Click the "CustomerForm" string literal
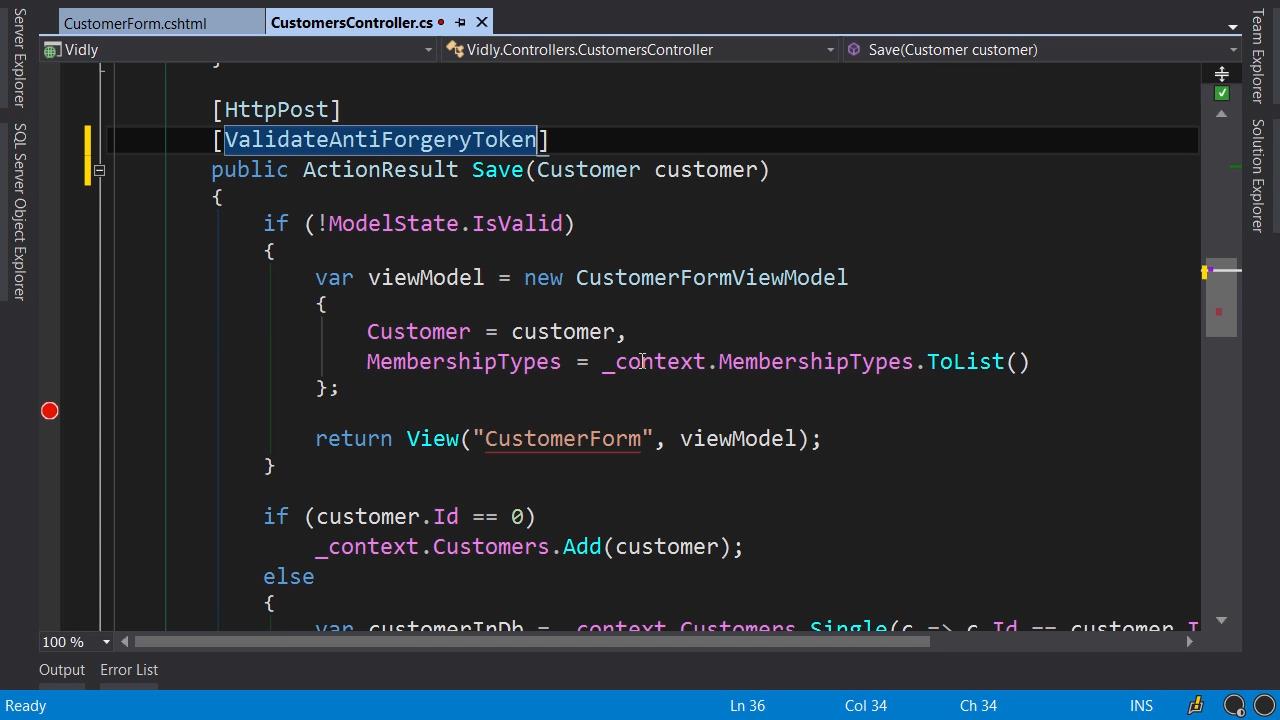Viewport: 1280px width, 720px height. click(563, 439)
